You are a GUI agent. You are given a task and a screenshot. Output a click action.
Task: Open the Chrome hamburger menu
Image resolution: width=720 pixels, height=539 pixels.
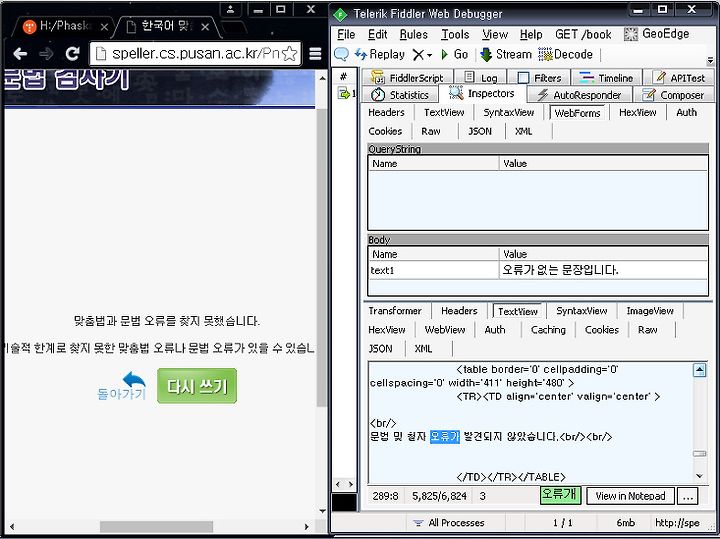coord(315,54)
